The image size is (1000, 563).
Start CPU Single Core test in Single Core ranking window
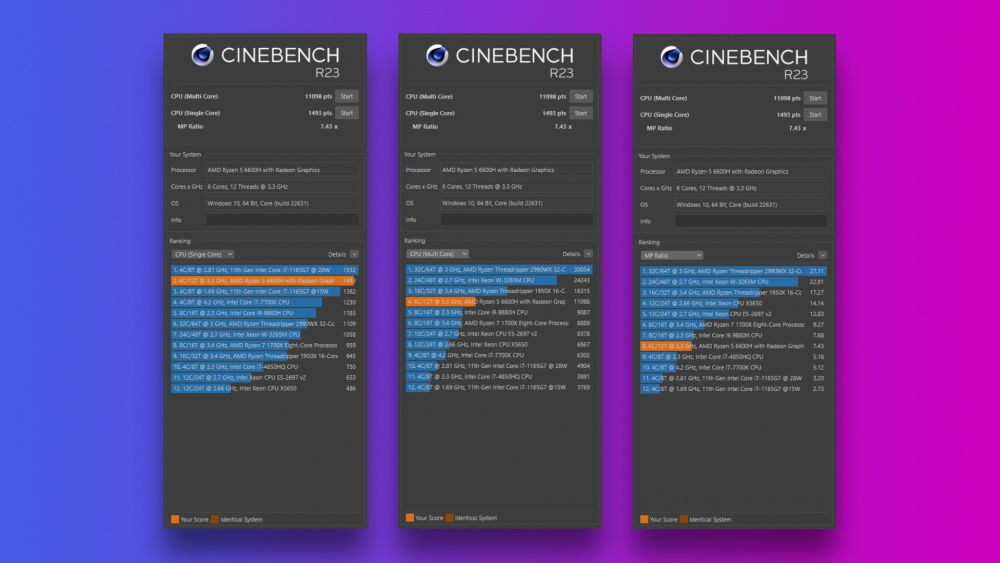point(347,113)
